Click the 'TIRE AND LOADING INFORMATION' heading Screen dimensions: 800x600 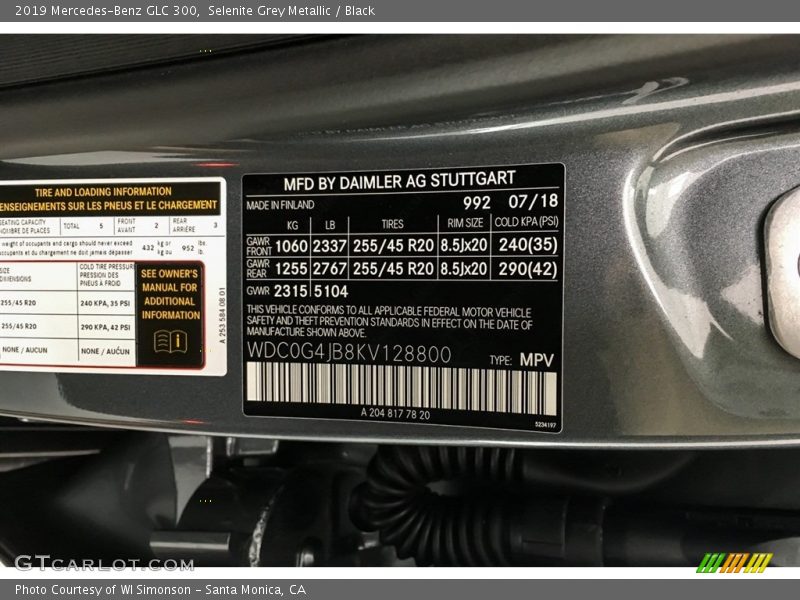coord(103,192)
